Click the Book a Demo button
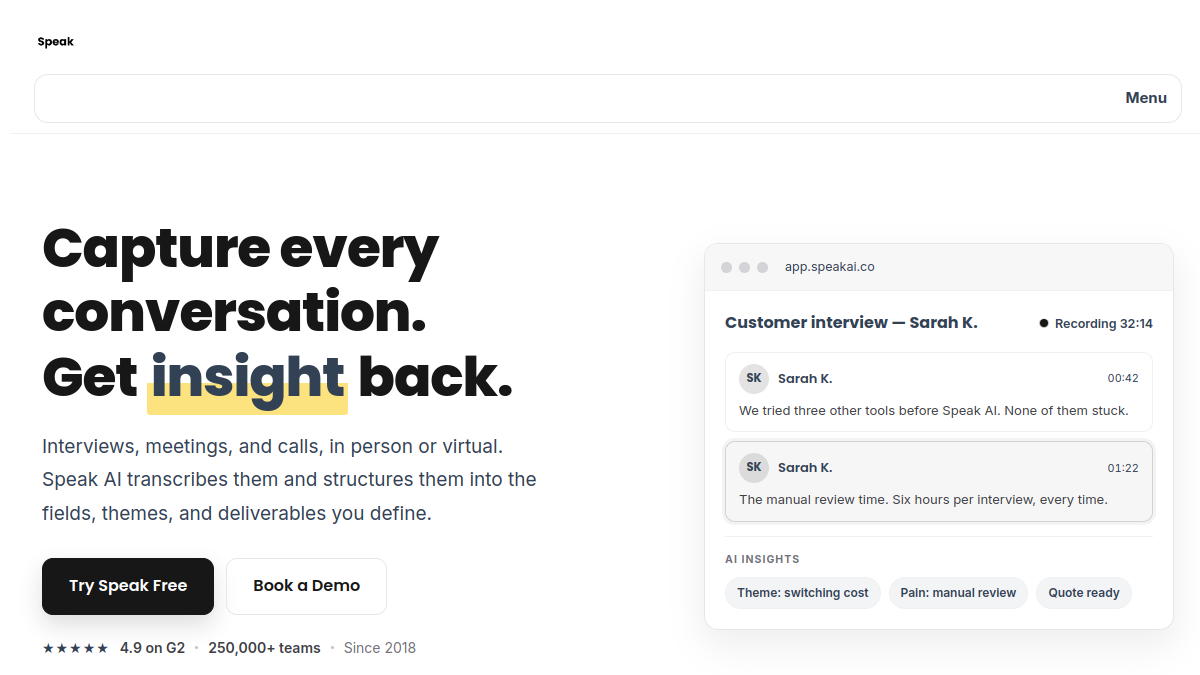This screenshot has width=1200, height=675. tap(306, 586)
